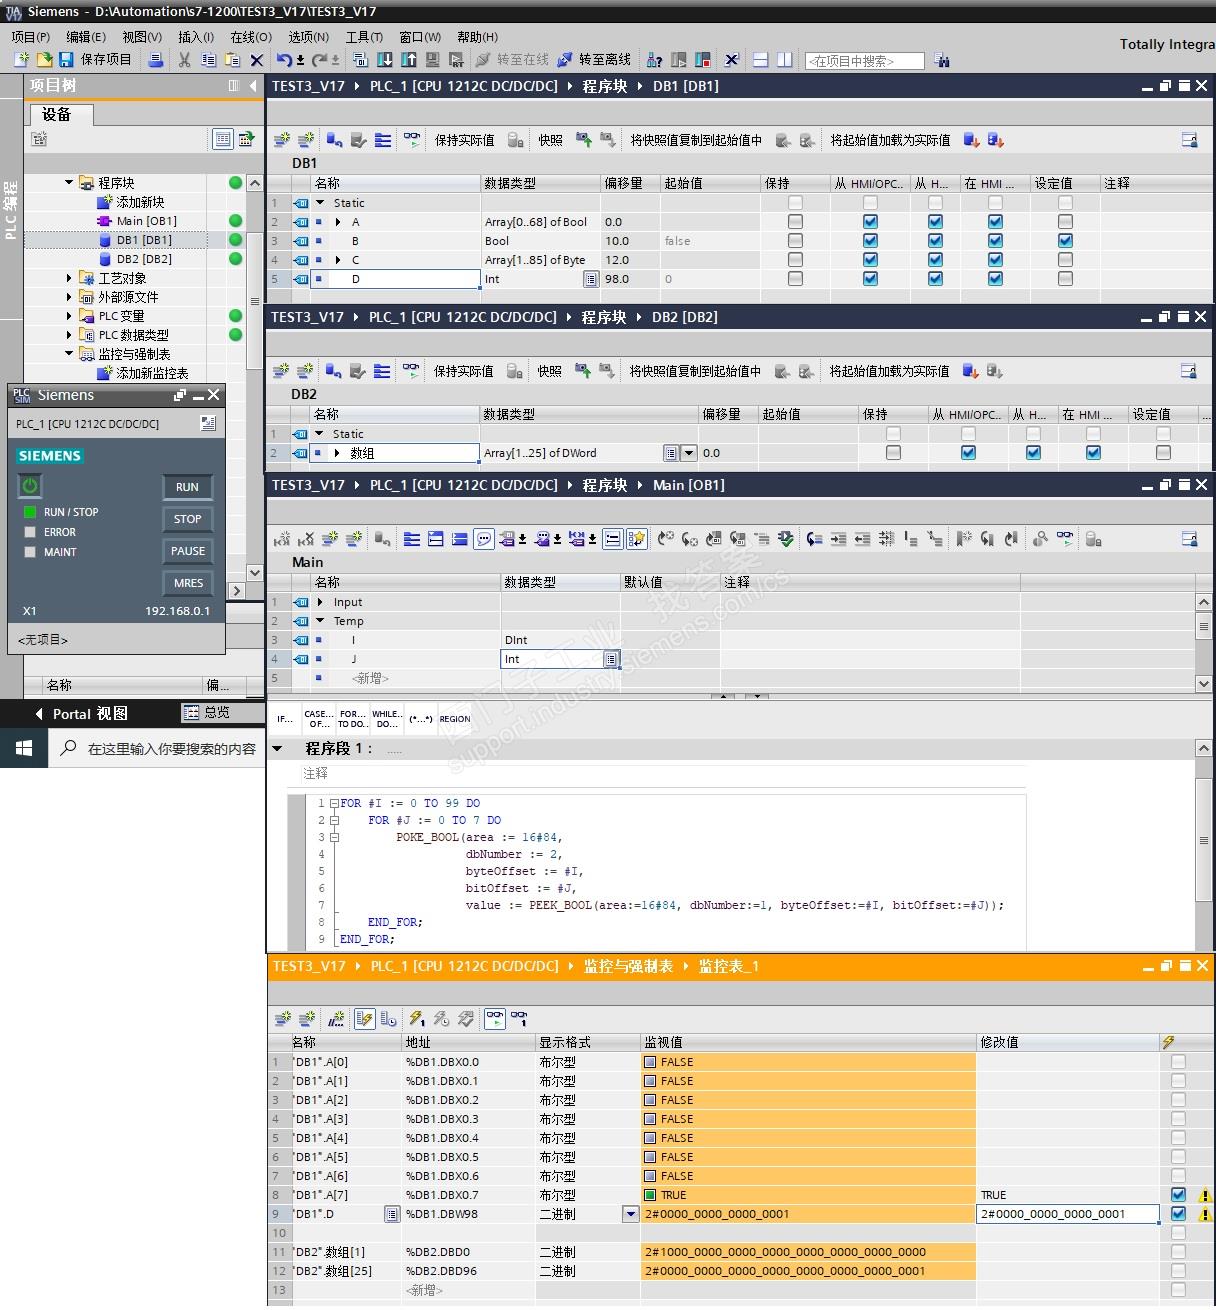1216x1310 pixels.
Task: Toggle 设定值 checkbox for DB1 row C
Action: click(x=1065, y=260)
